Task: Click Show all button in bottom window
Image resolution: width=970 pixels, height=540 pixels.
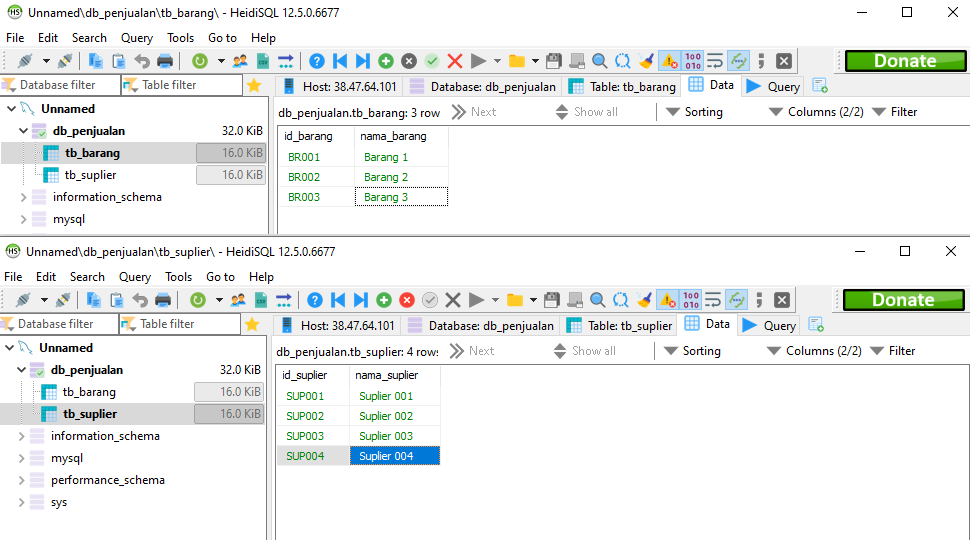Action: click(x=585, y=351)
